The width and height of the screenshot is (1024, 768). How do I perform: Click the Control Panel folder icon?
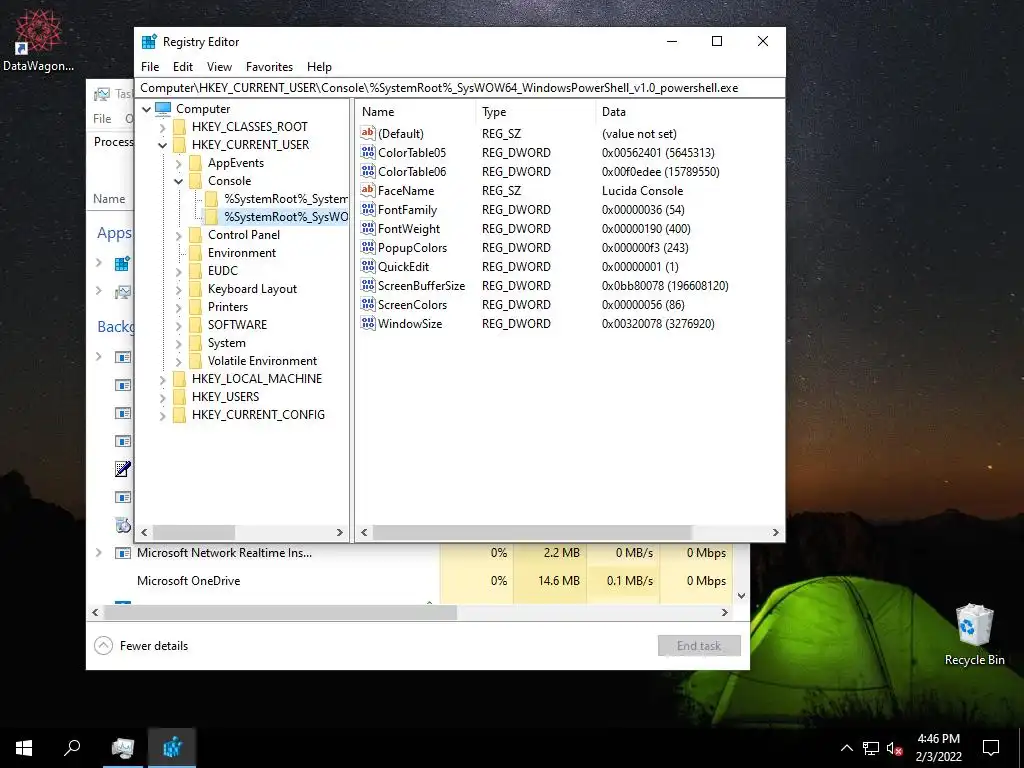tap(195, 235)
